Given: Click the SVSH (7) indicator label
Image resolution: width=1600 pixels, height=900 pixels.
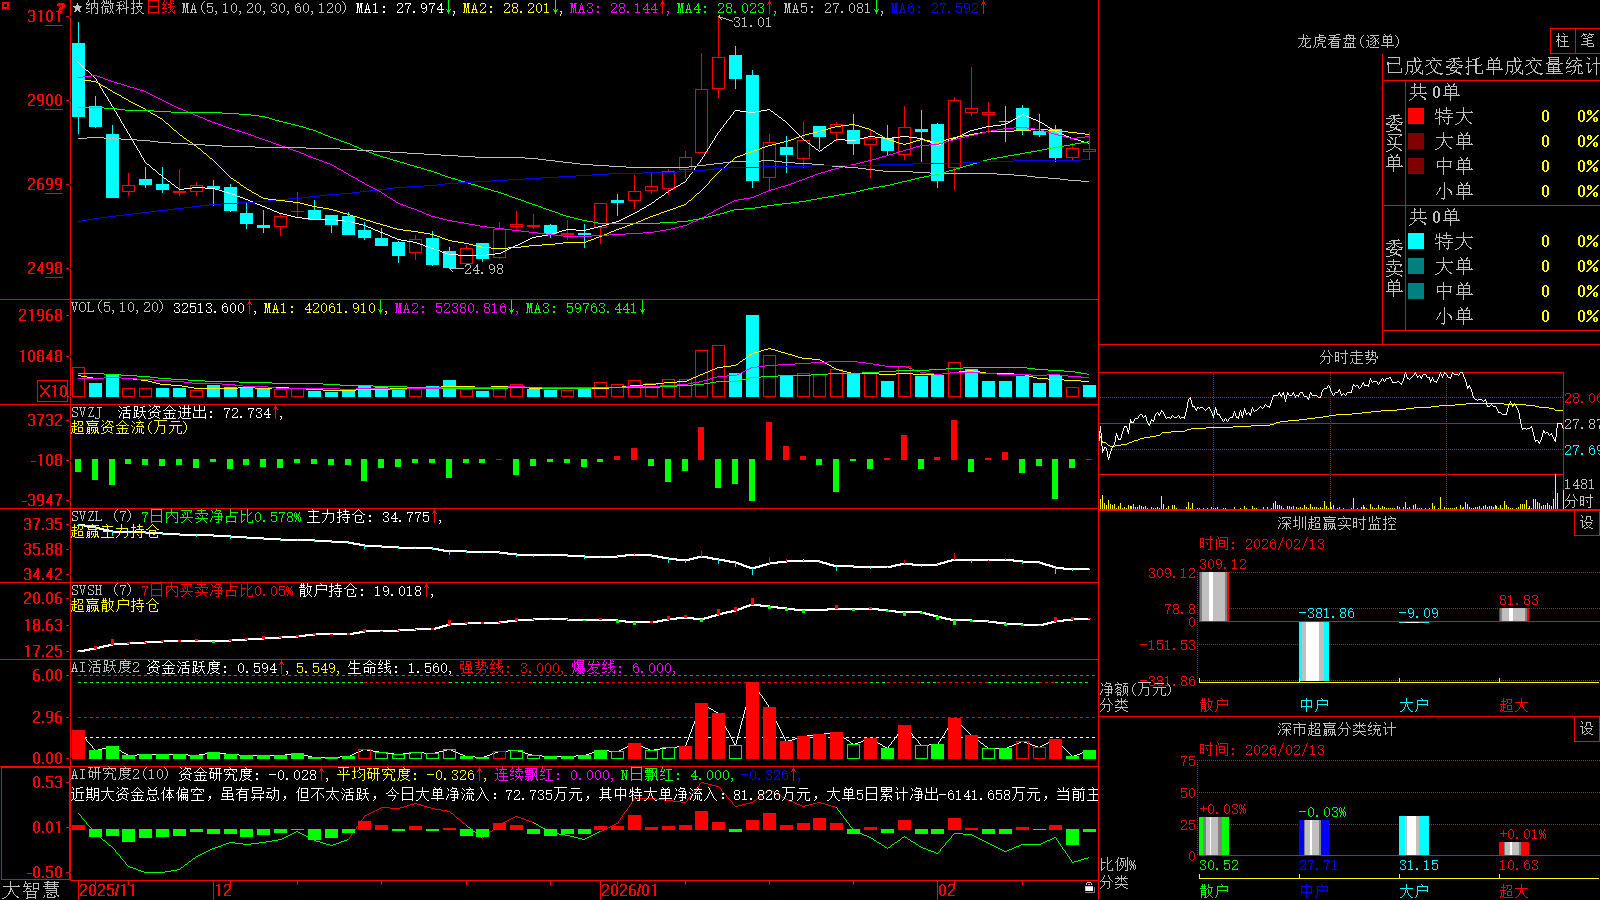Looking at the screenshot, I should 101,590.
